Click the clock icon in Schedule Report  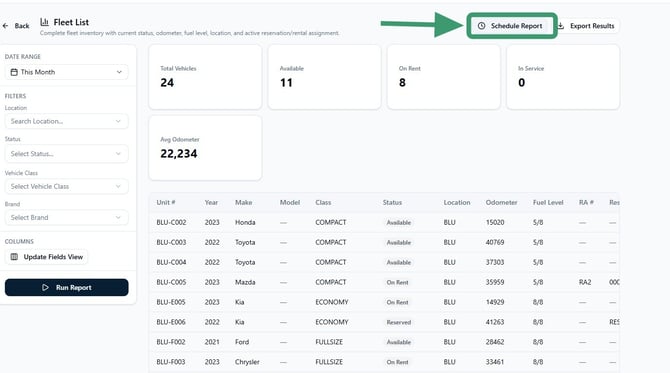[x=481, y=26]
